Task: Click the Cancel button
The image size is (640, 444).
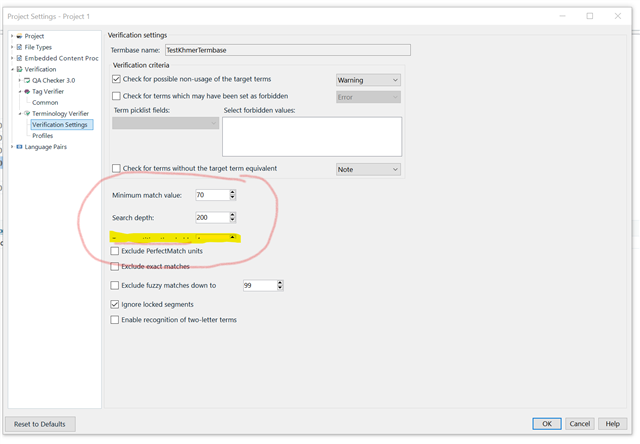Action: click(580, 424)
